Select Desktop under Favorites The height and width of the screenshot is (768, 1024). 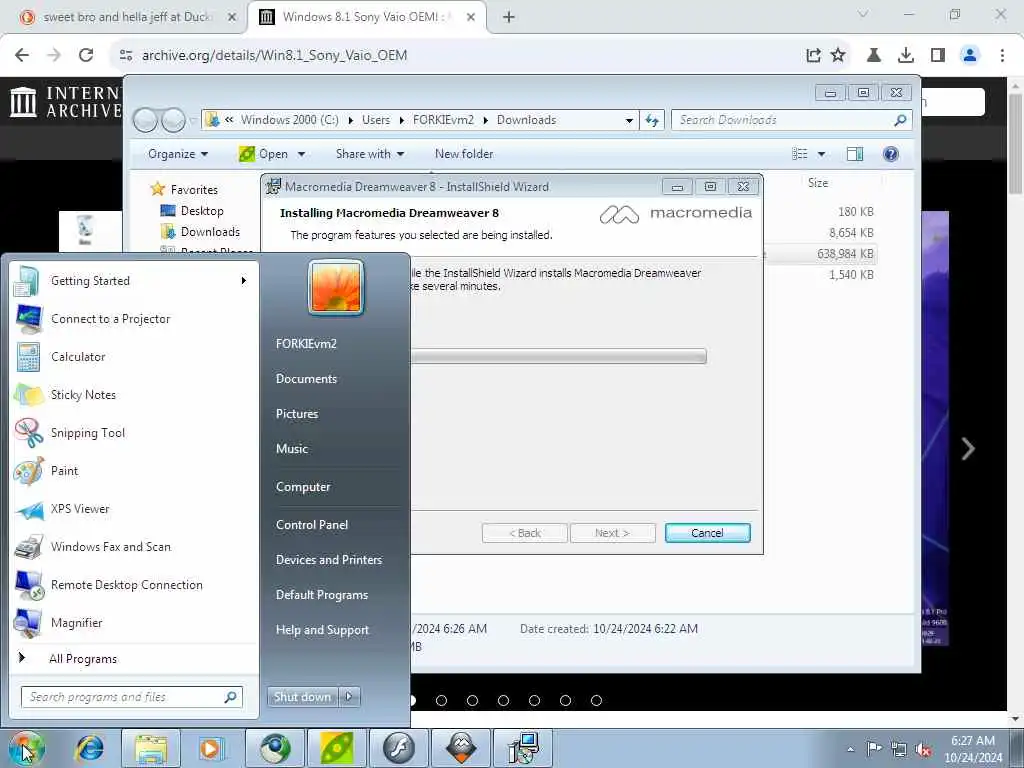click(202, 211)
